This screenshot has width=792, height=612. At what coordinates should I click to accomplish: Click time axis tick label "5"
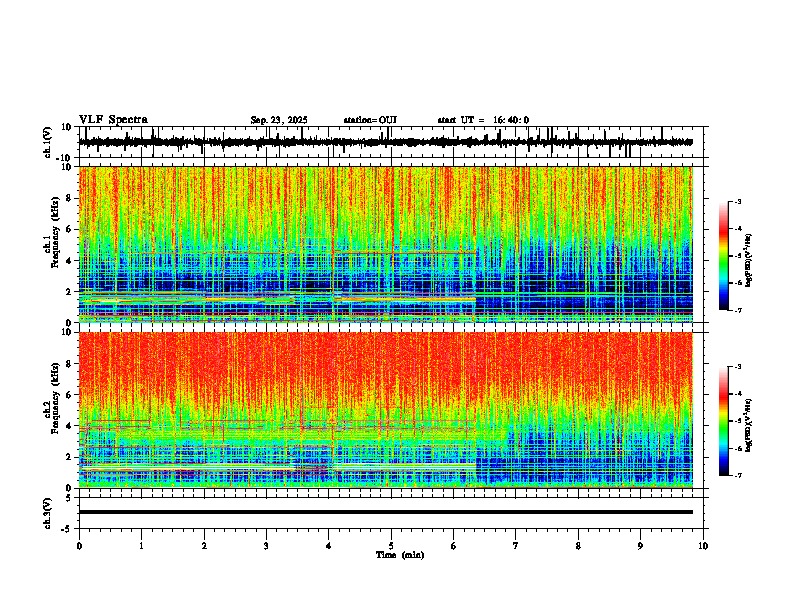tap(391, 546)
